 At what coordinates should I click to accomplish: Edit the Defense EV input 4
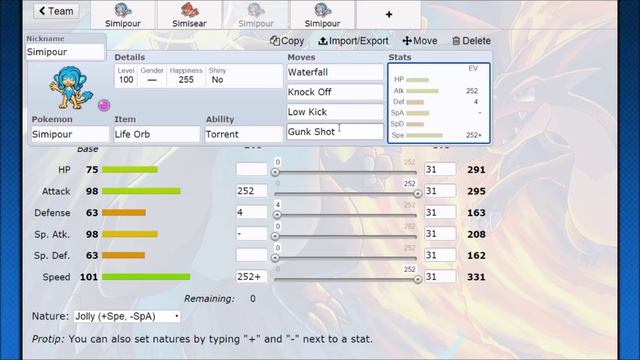pyautogui.click(x=251, y=212)
